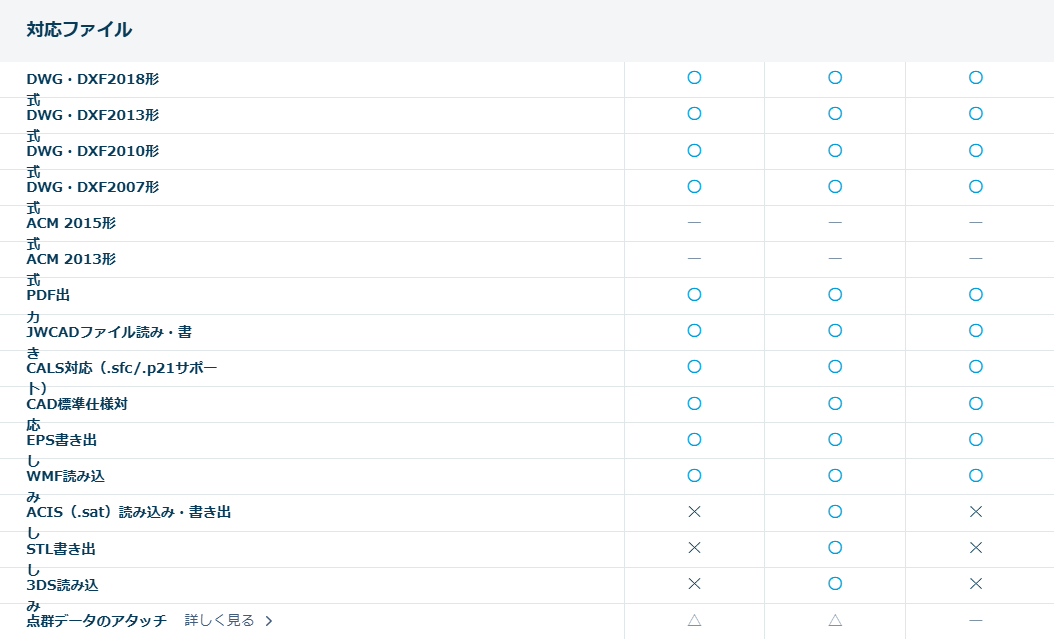Image resolution: width=1054 pixels, height=639 pixels.
Task: Click the 点群データのアタッチ row label text
Action: pyautogui.click(x=96, y=621)
